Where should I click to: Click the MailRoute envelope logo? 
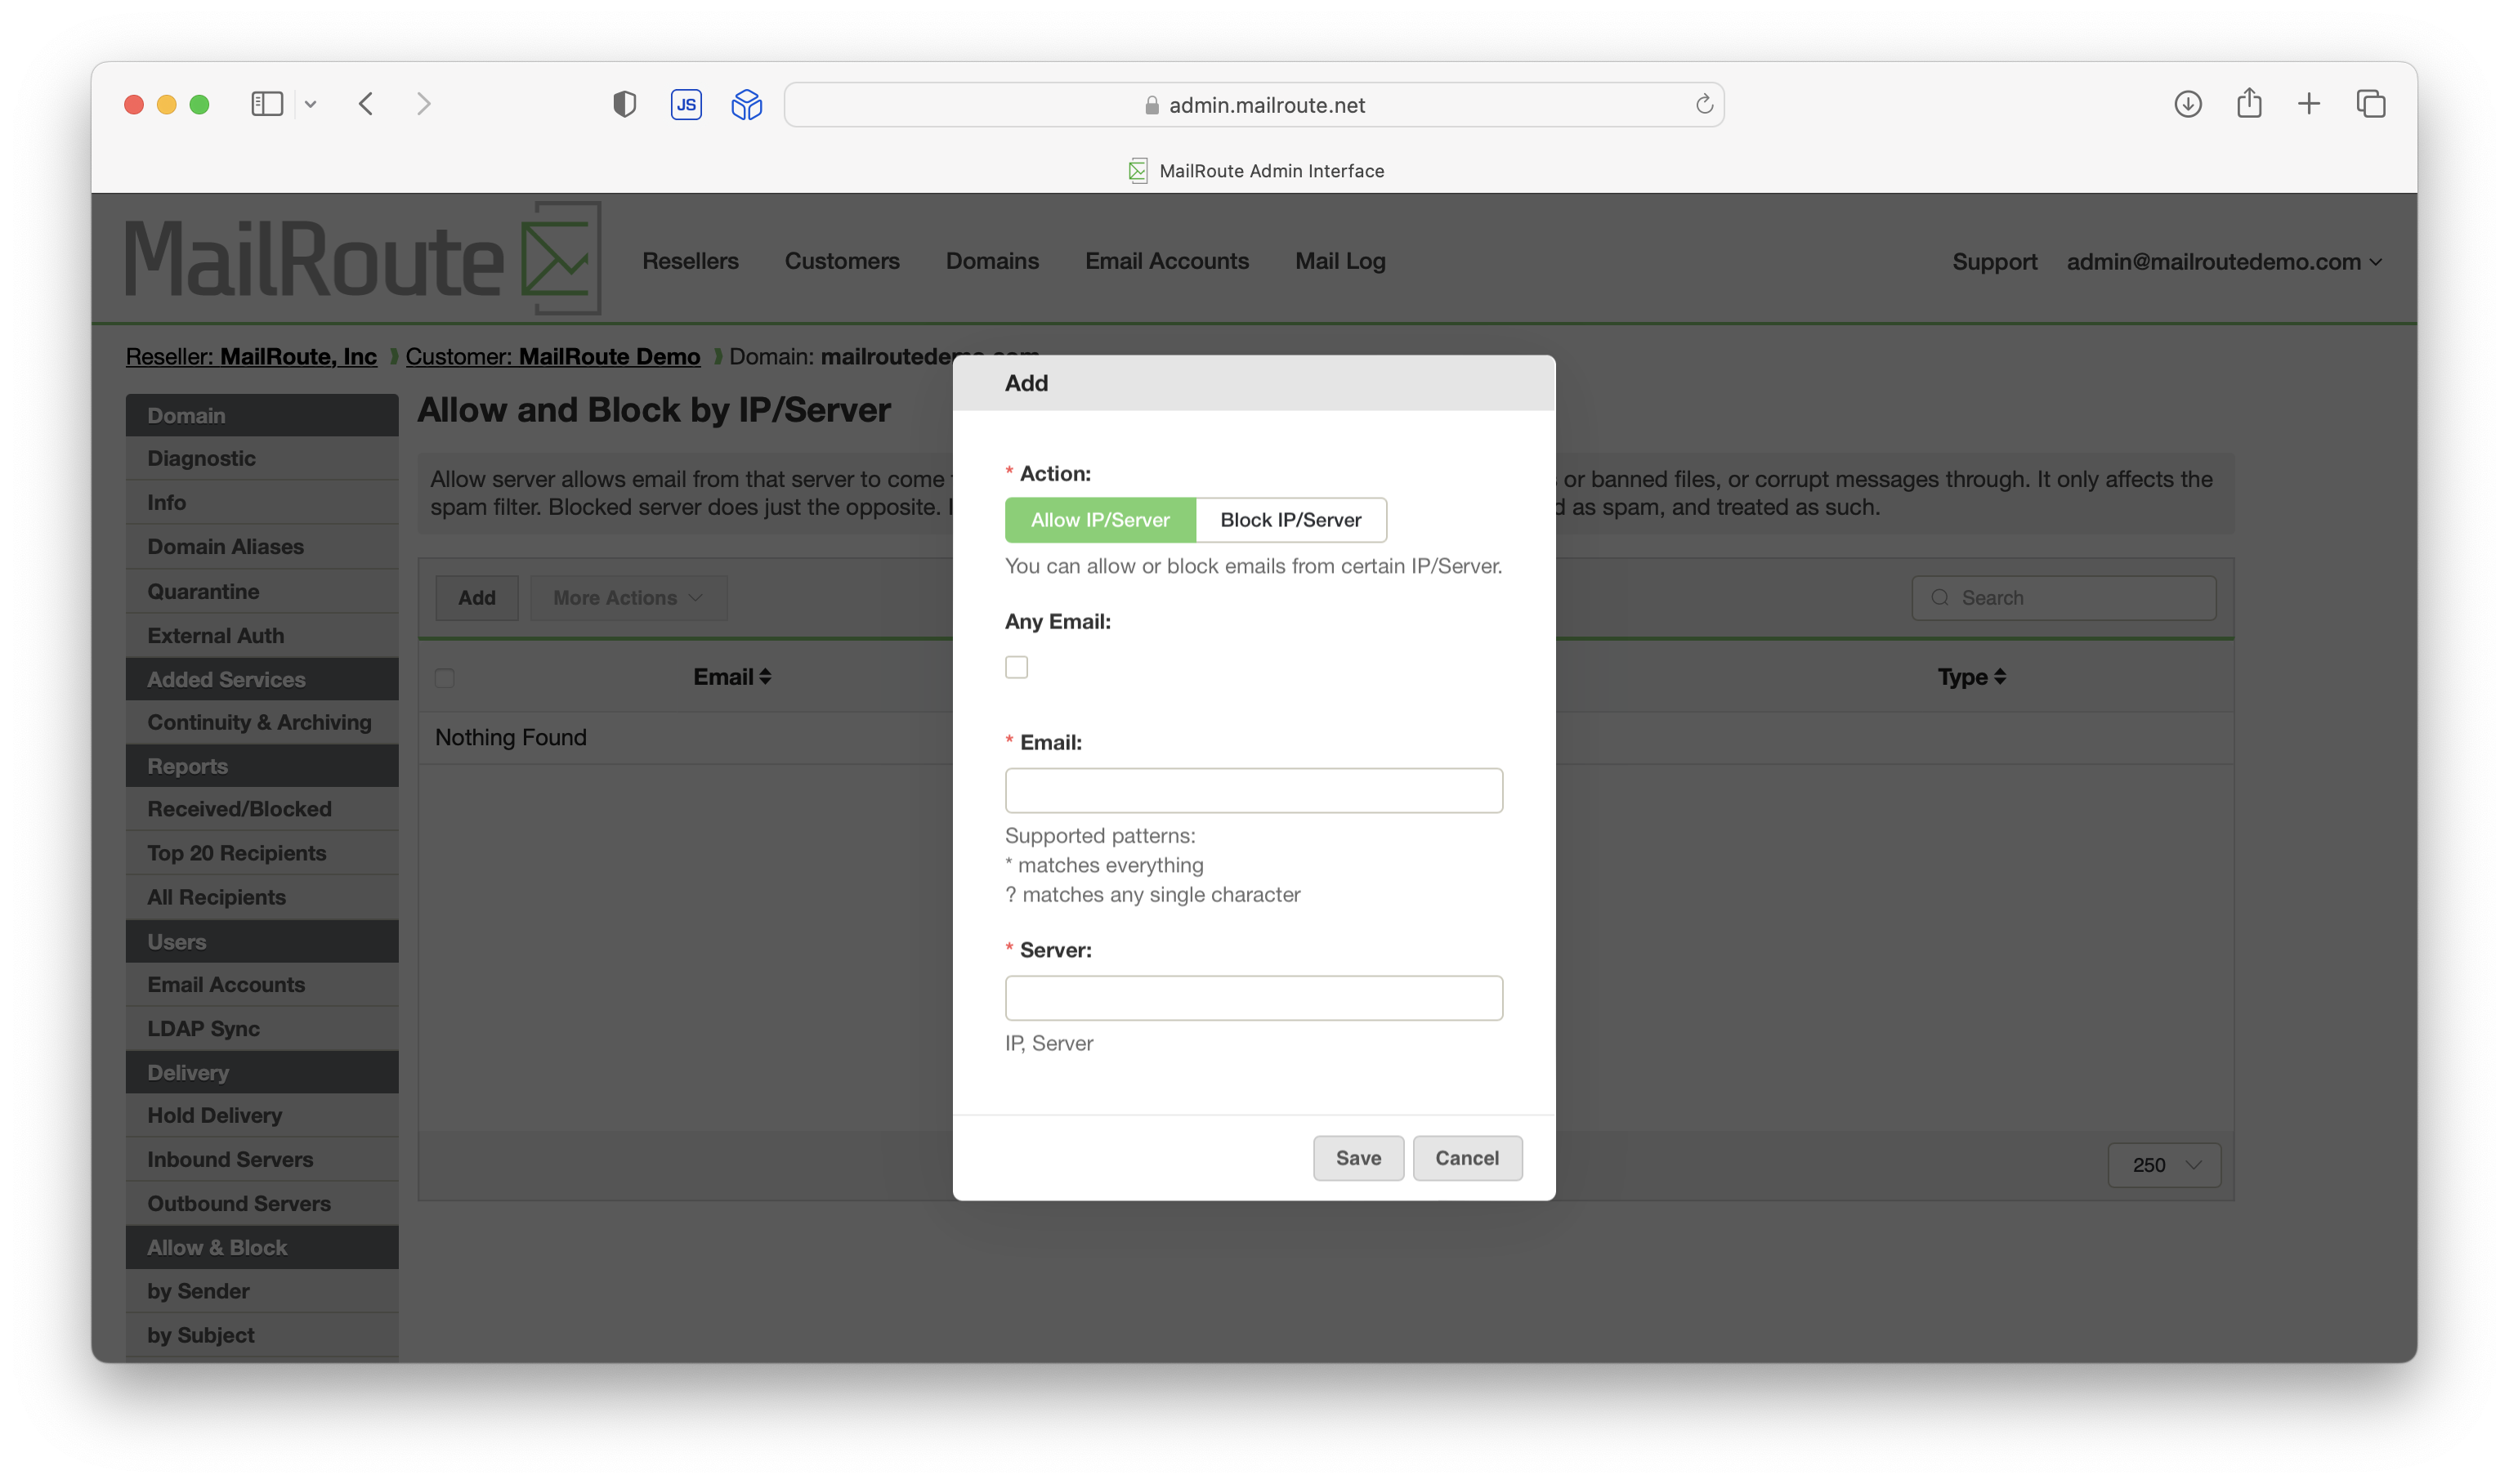point(561,258)
